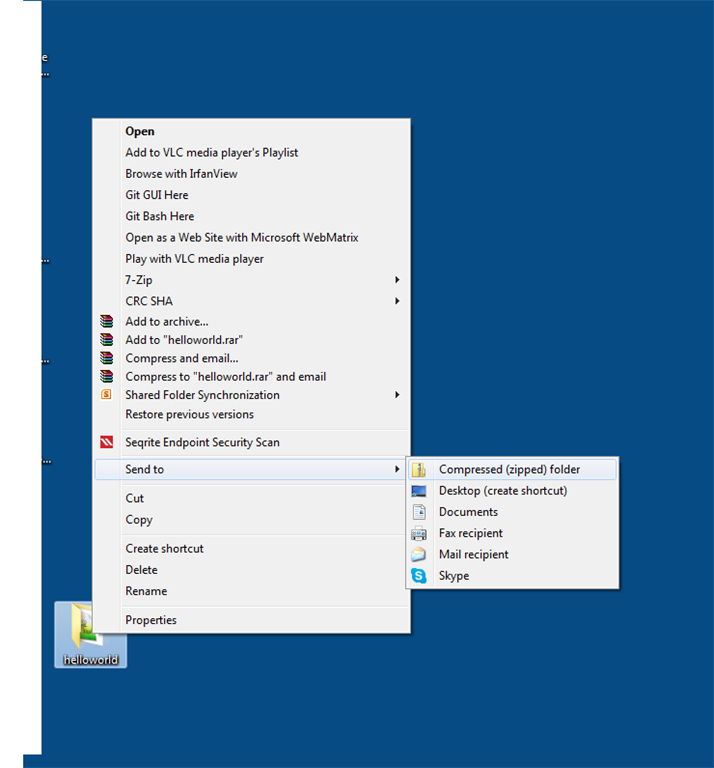Click the Mail recipient envelope icon
The height and width of the screenshot is (768, 714).
pyautogui.click(x=419, y=554)
